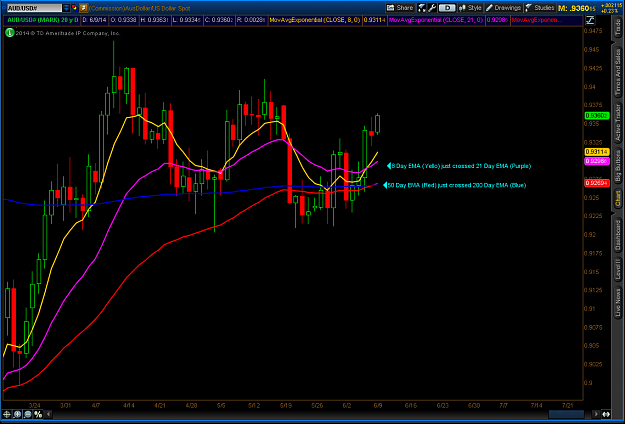Click the truncated red MovAvgExponen... label
Screen dimensions: 625x424
pos(537,20)
